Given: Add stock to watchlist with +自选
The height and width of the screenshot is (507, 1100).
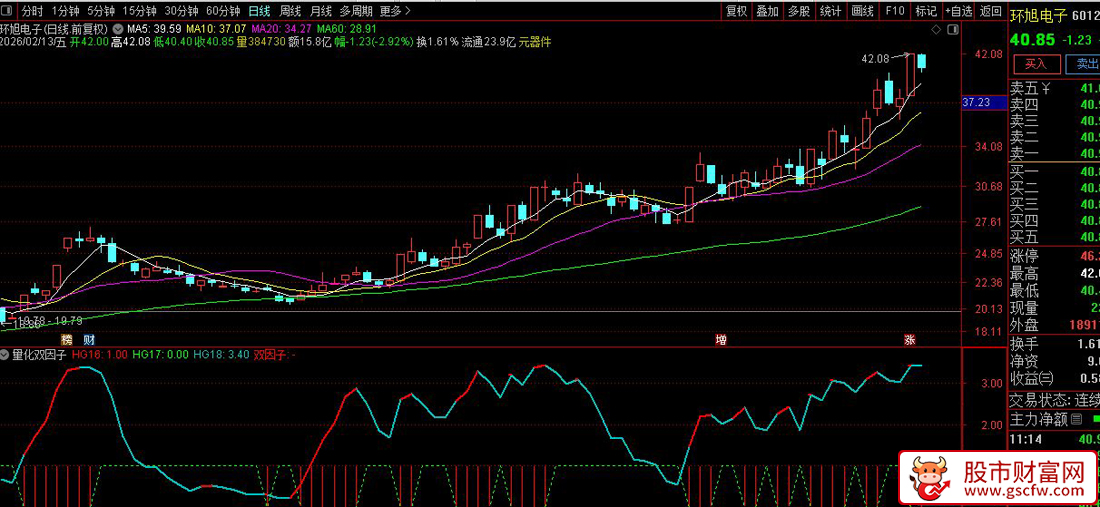Looking at the screenshot, I should pyautogui.click(x=957, y=11).
